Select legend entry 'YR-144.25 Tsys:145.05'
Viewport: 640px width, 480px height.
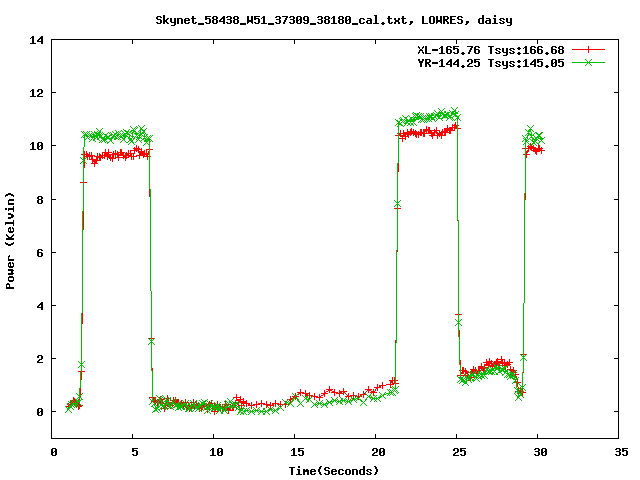pos(491,63)
